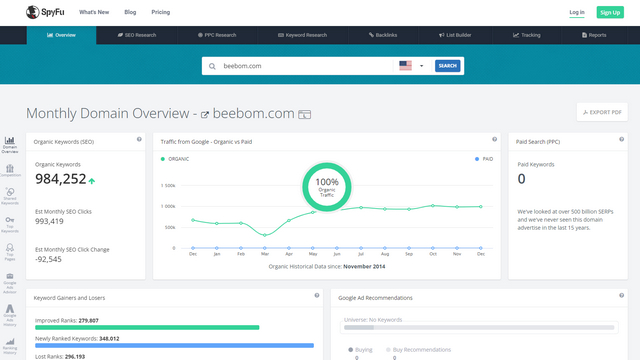Viewport: 640px width, 360px height.
Task: Switch to the Backlinks tab
Action: (x=383, y=35)
